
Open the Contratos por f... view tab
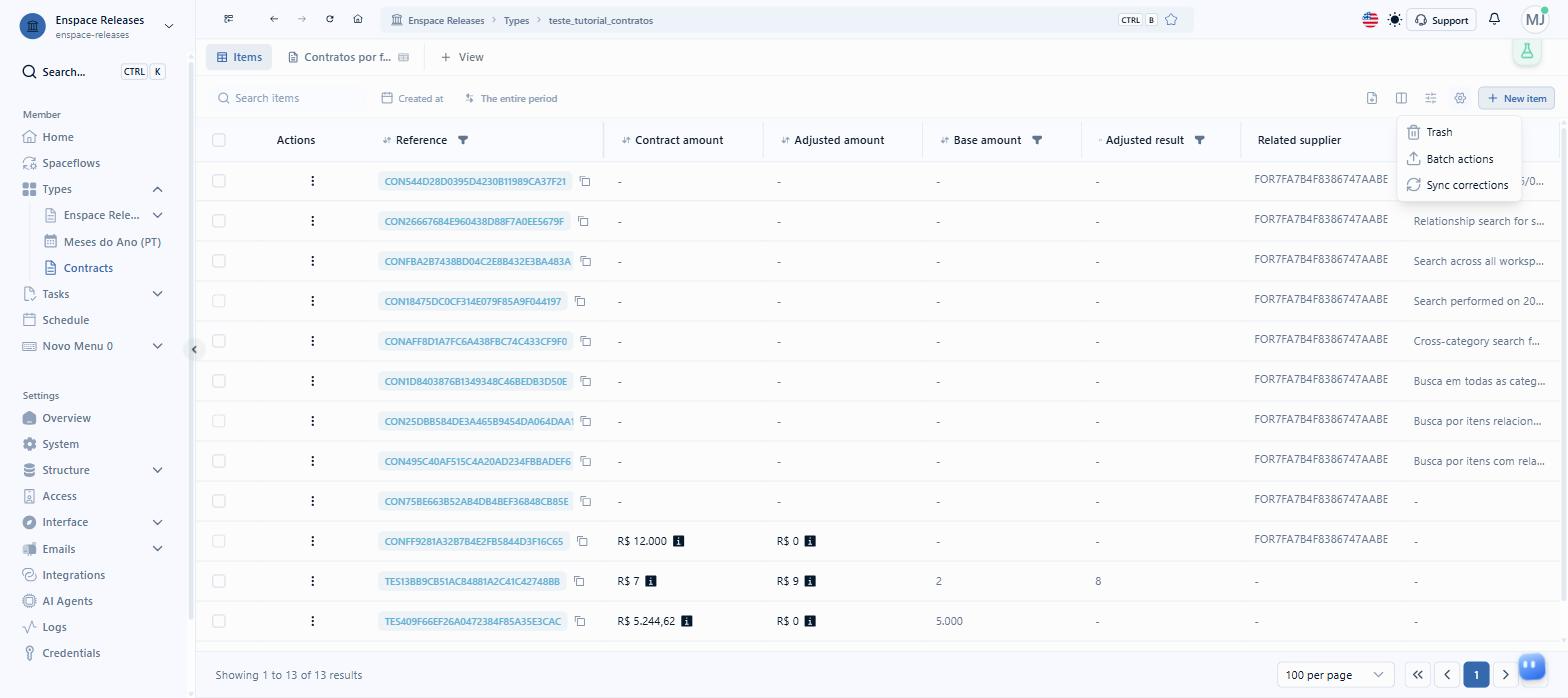[x=348, y=57]
